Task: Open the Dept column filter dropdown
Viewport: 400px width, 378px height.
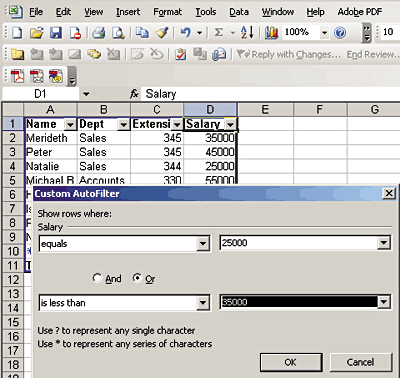Action: pos(123,125)
